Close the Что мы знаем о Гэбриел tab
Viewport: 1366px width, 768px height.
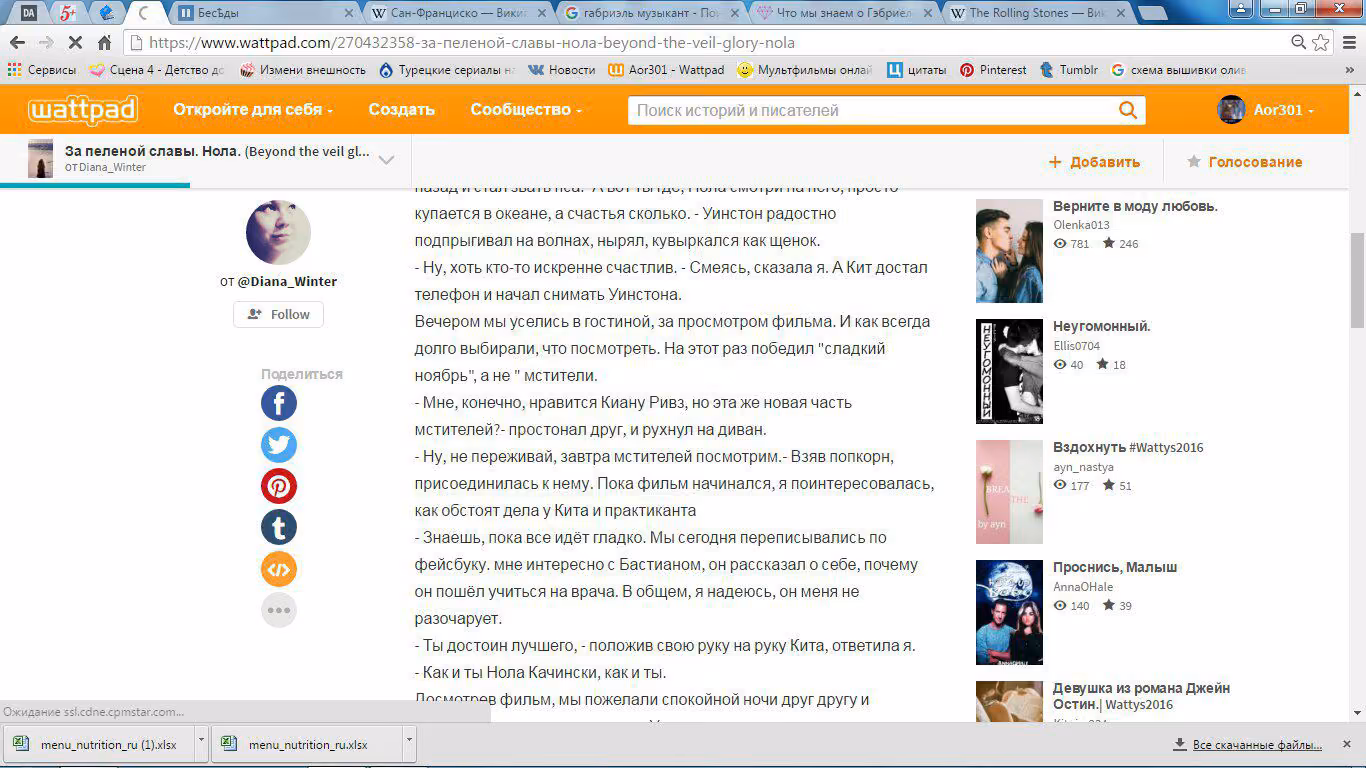928,13
